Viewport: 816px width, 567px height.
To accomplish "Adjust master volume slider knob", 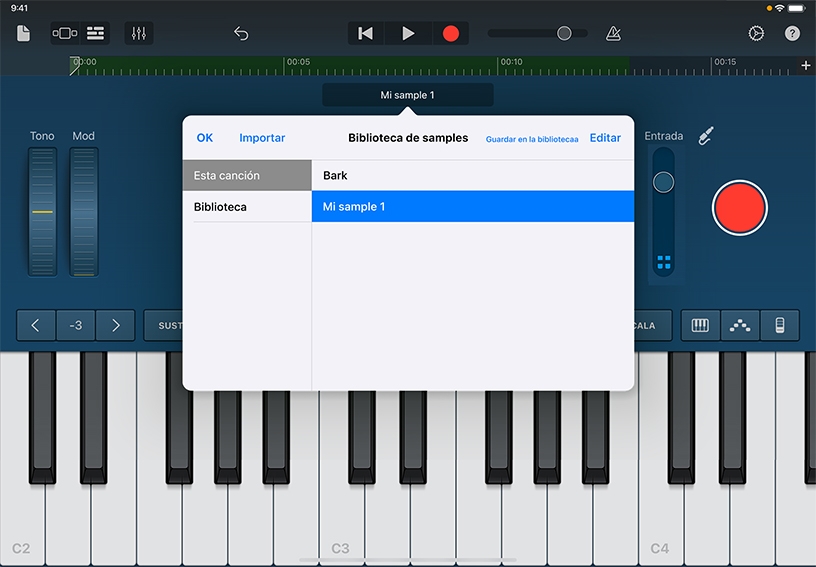I will [x=564, y=33].
